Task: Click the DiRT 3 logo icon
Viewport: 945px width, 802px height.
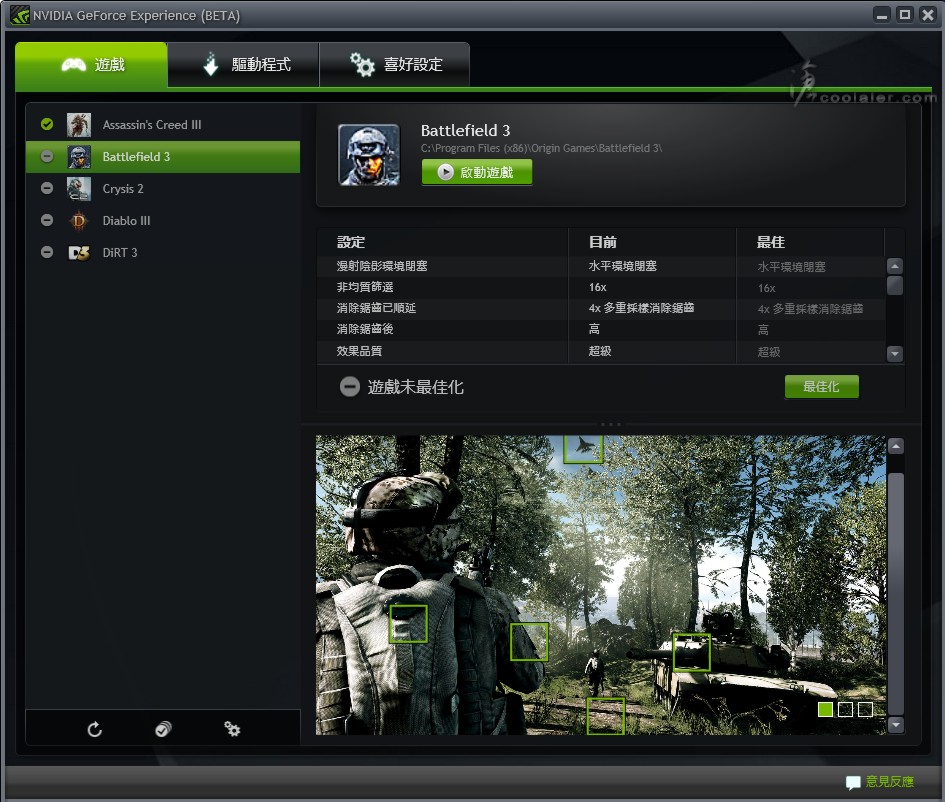Action: click(79, 252)
